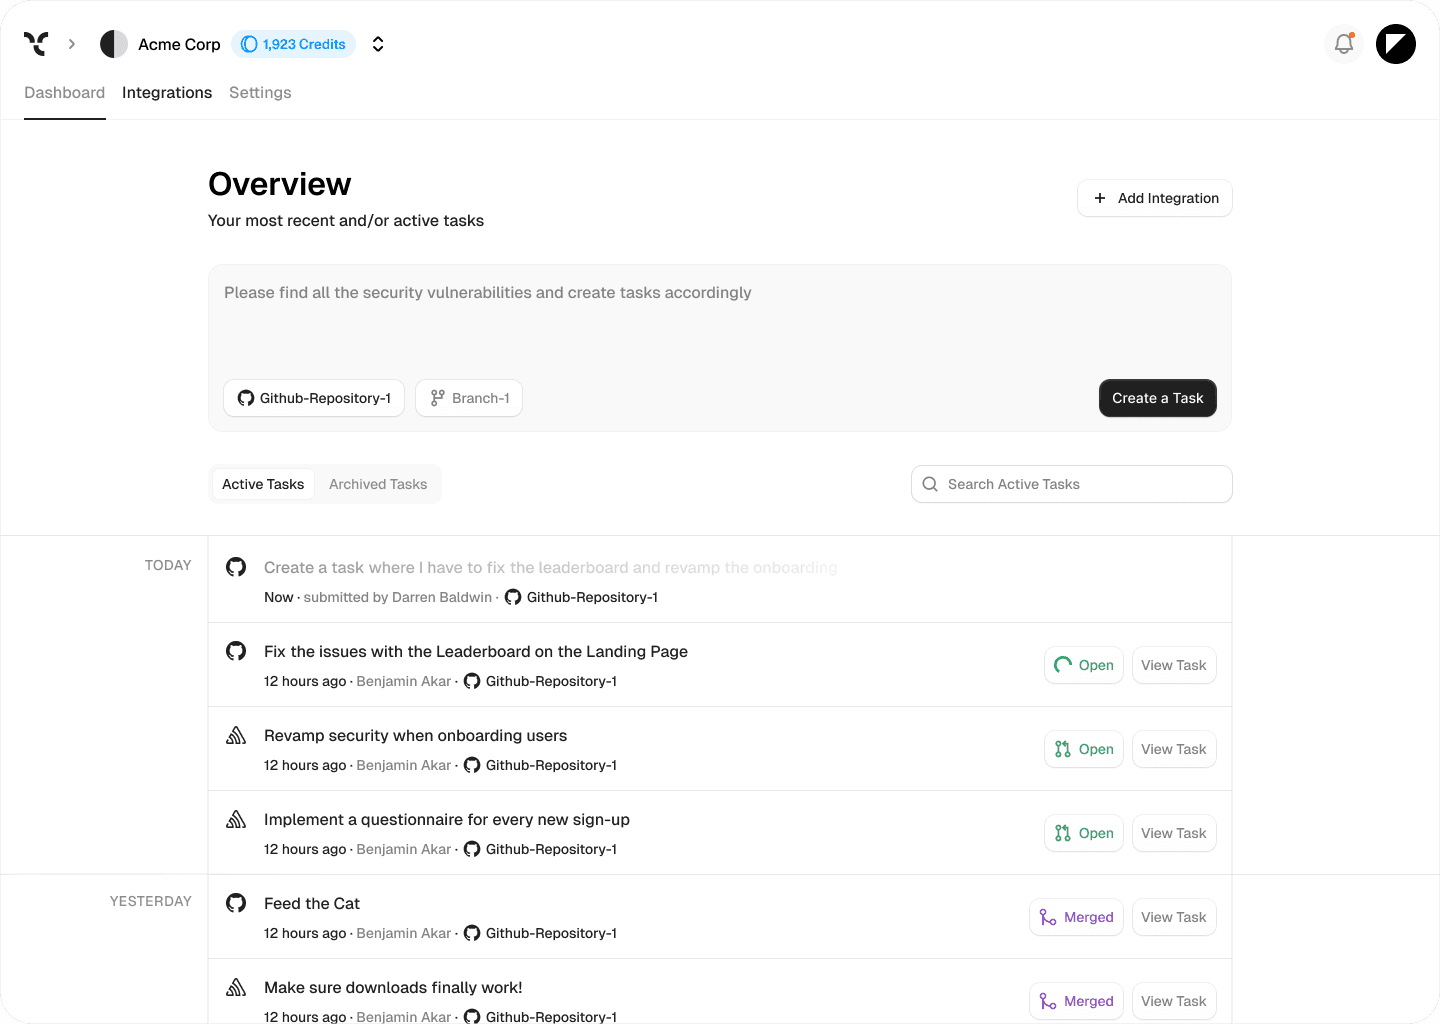Select the branch icon on the Branch-1 chip

point(437,398)
